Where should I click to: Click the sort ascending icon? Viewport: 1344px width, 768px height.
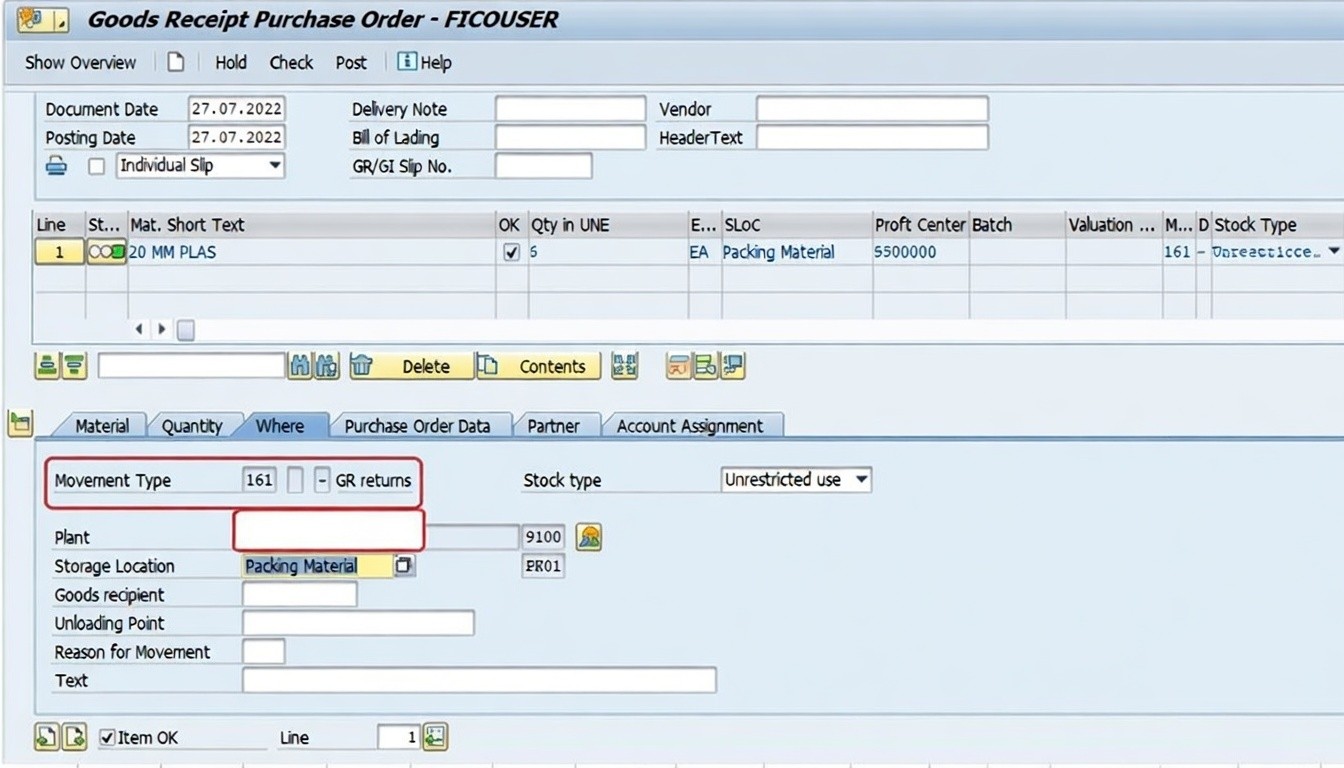46,367
